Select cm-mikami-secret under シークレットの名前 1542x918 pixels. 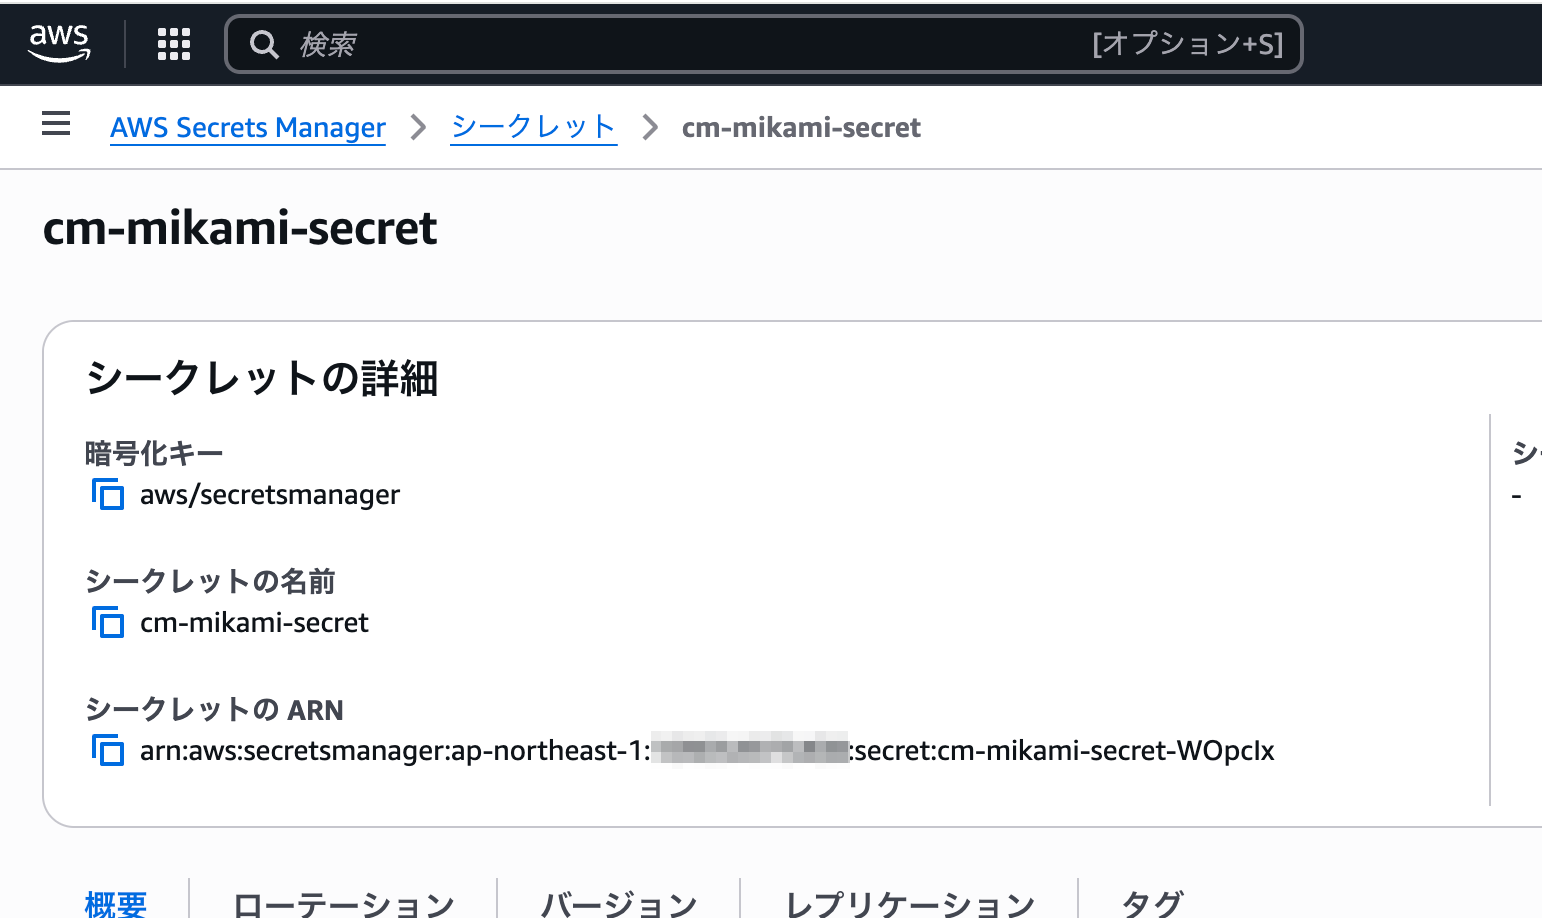coord(254,623)
